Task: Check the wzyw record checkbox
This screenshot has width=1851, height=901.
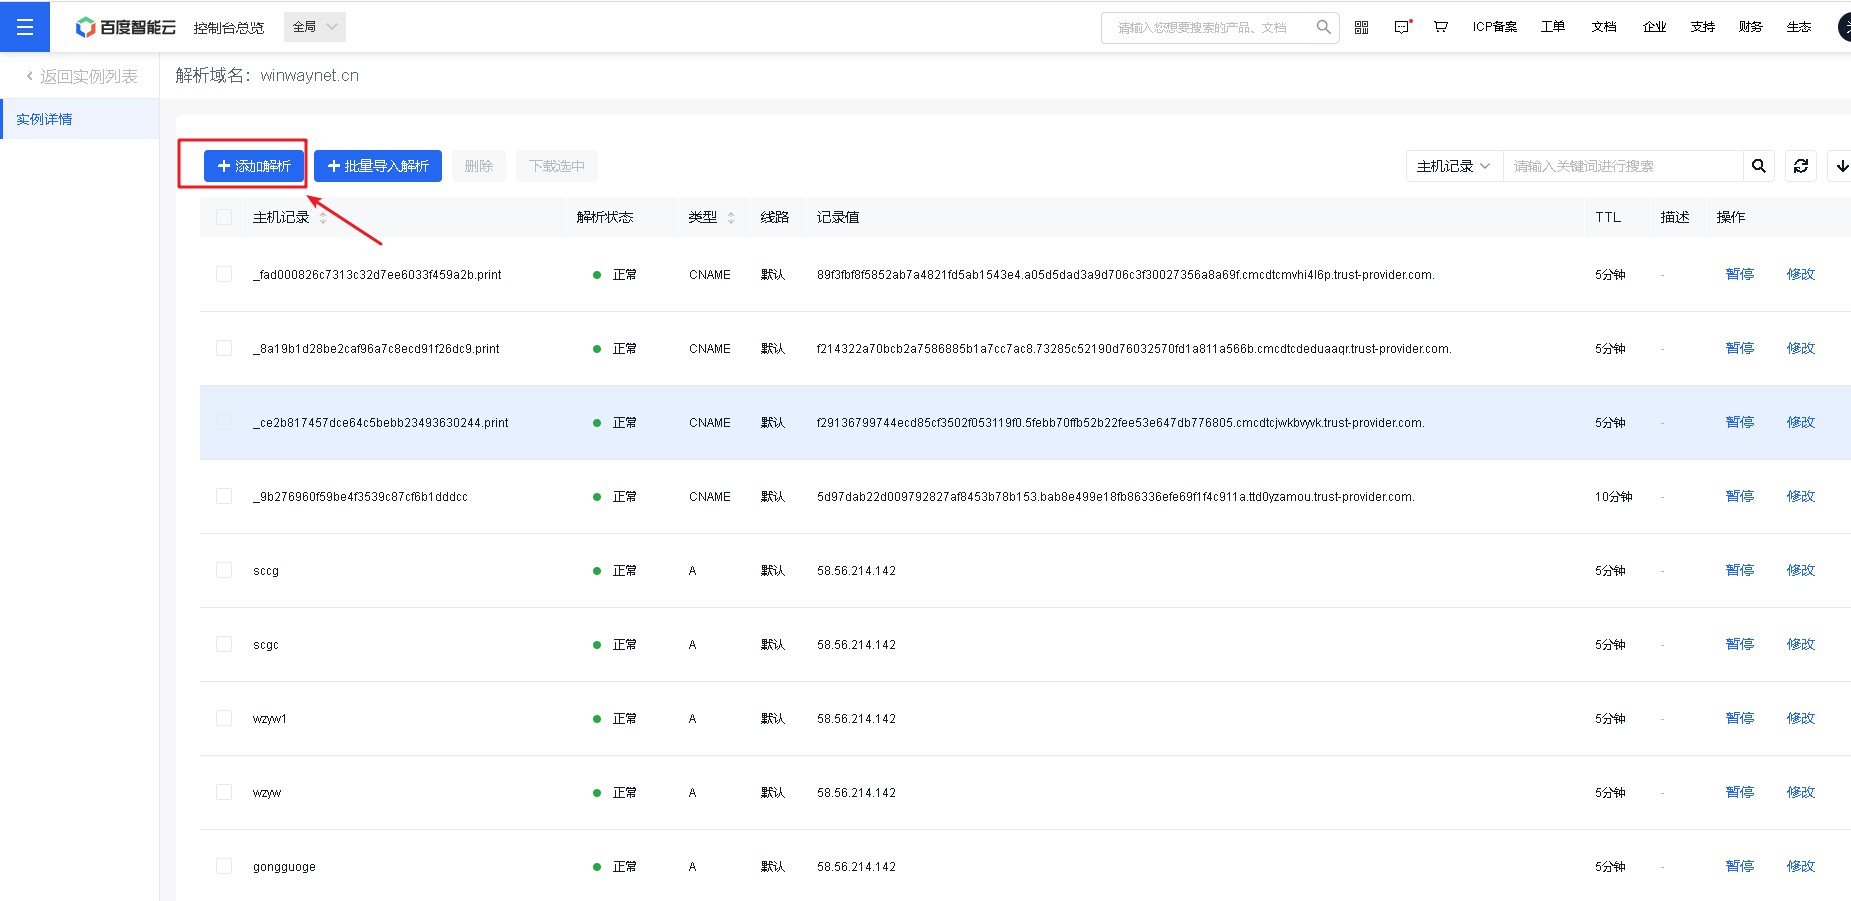Action: tap(224, 792)
